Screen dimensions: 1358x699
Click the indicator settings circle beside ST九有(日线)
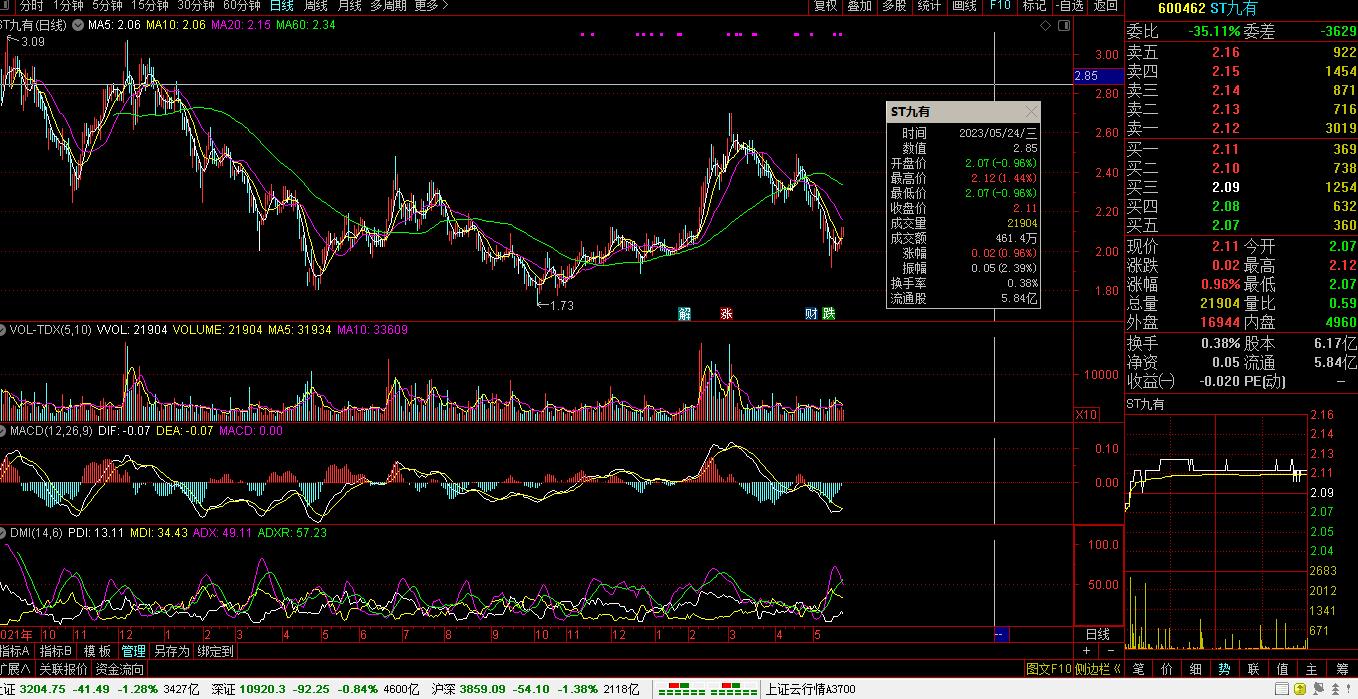click(x=77, y=24)
